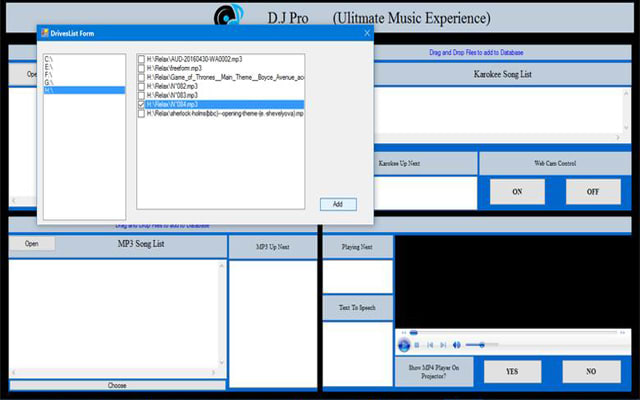This screenshot has width=640, height=400.
Task: Turn the Web Cam ON
Action: click(x=517, y=191)
